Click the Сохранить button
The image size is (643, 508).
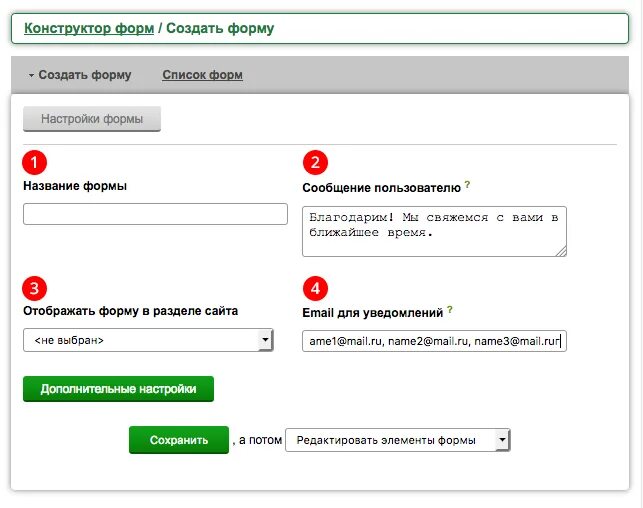(x=179, y=440)
